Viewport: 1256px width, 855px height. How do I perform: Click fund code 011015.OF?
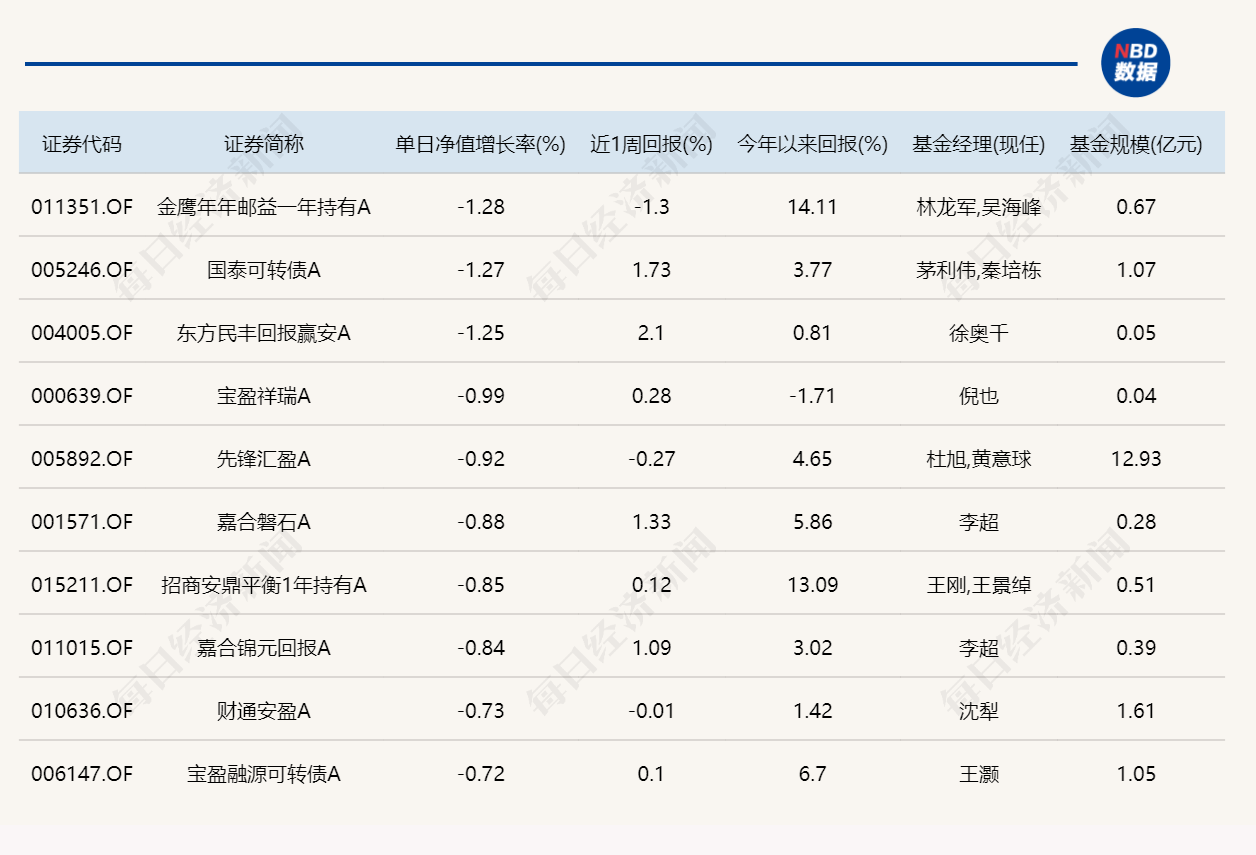(x=82, y=648)
